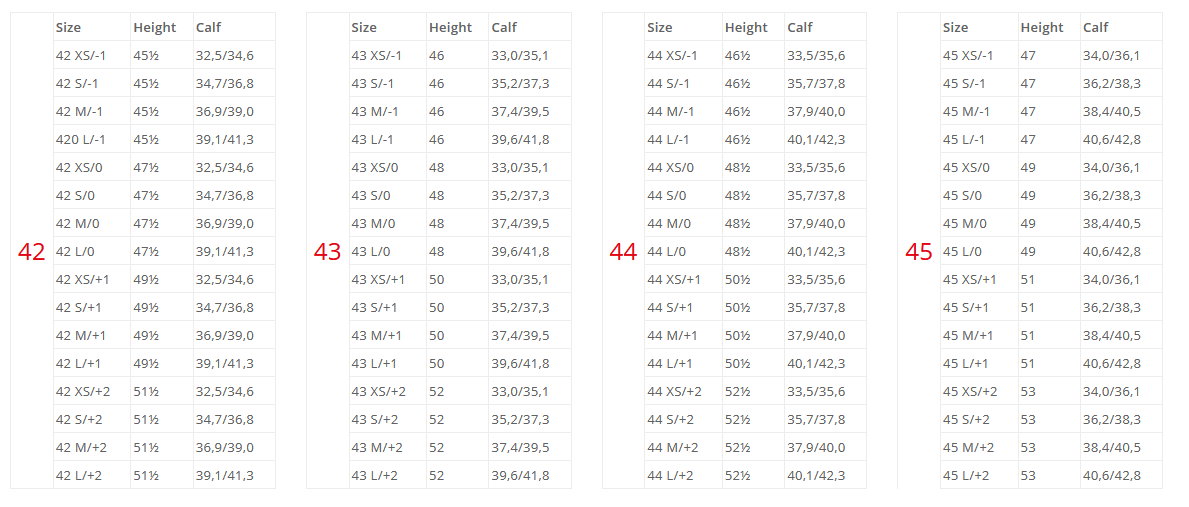1189x507 pixels.
Task: Click calf value 40,6/42,8 for 45 L/+2
Action: tap(1112, 476)
